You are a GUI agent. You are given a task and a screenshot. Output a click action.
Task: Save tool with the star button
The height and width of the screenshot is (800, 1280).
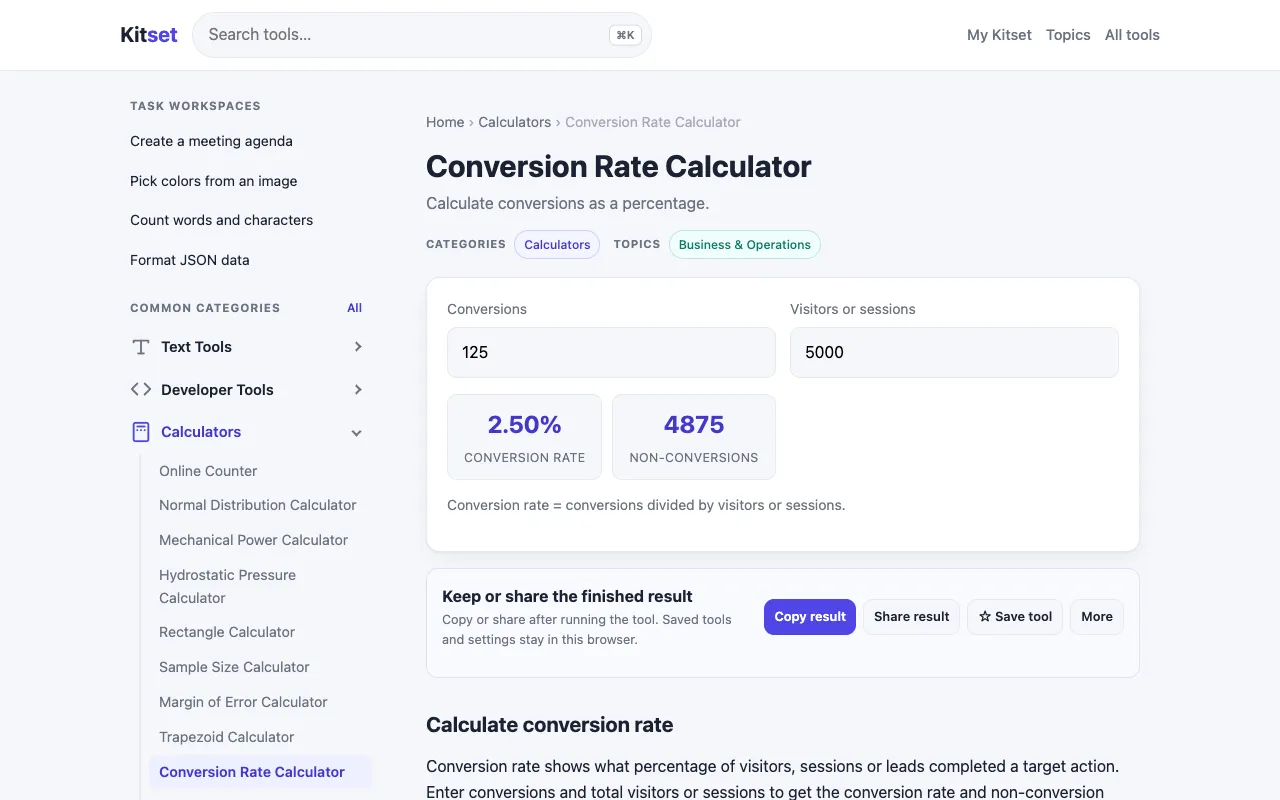(1015, 617)
